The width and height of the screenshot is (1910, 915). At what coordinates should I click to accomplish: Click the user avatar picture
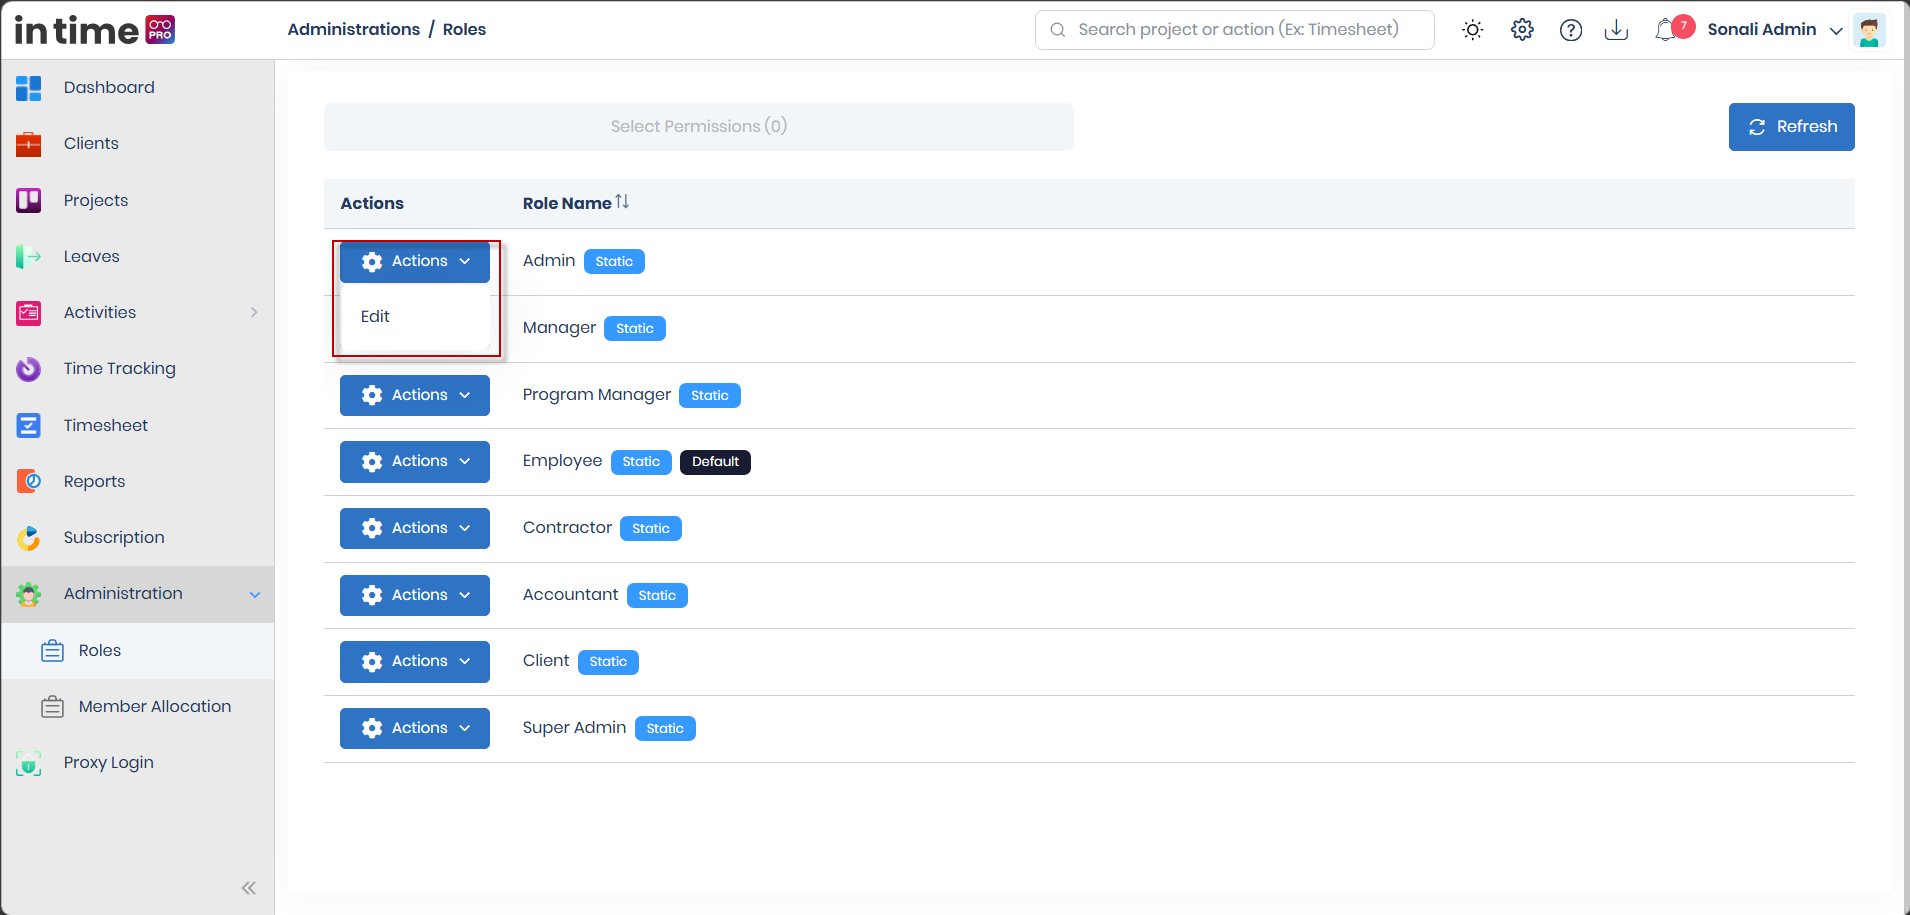[x=1869, y=30]
